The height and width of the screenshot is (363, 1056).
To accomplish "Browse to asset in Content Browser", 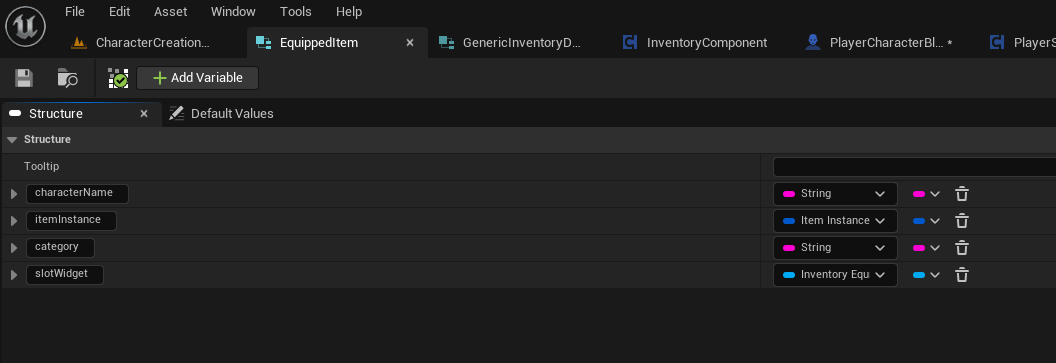I will (67, 78).
